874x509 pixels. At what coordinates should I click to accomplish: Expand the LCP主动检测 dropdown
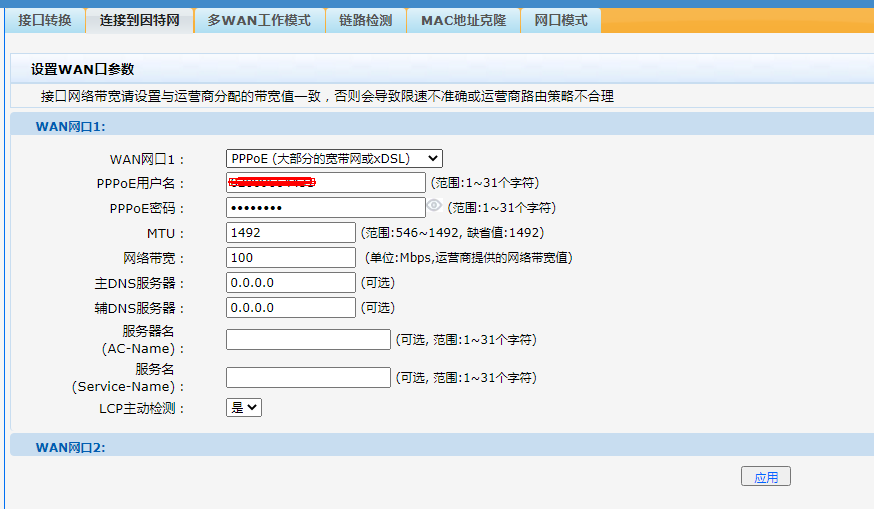click(x=244, y=408)
